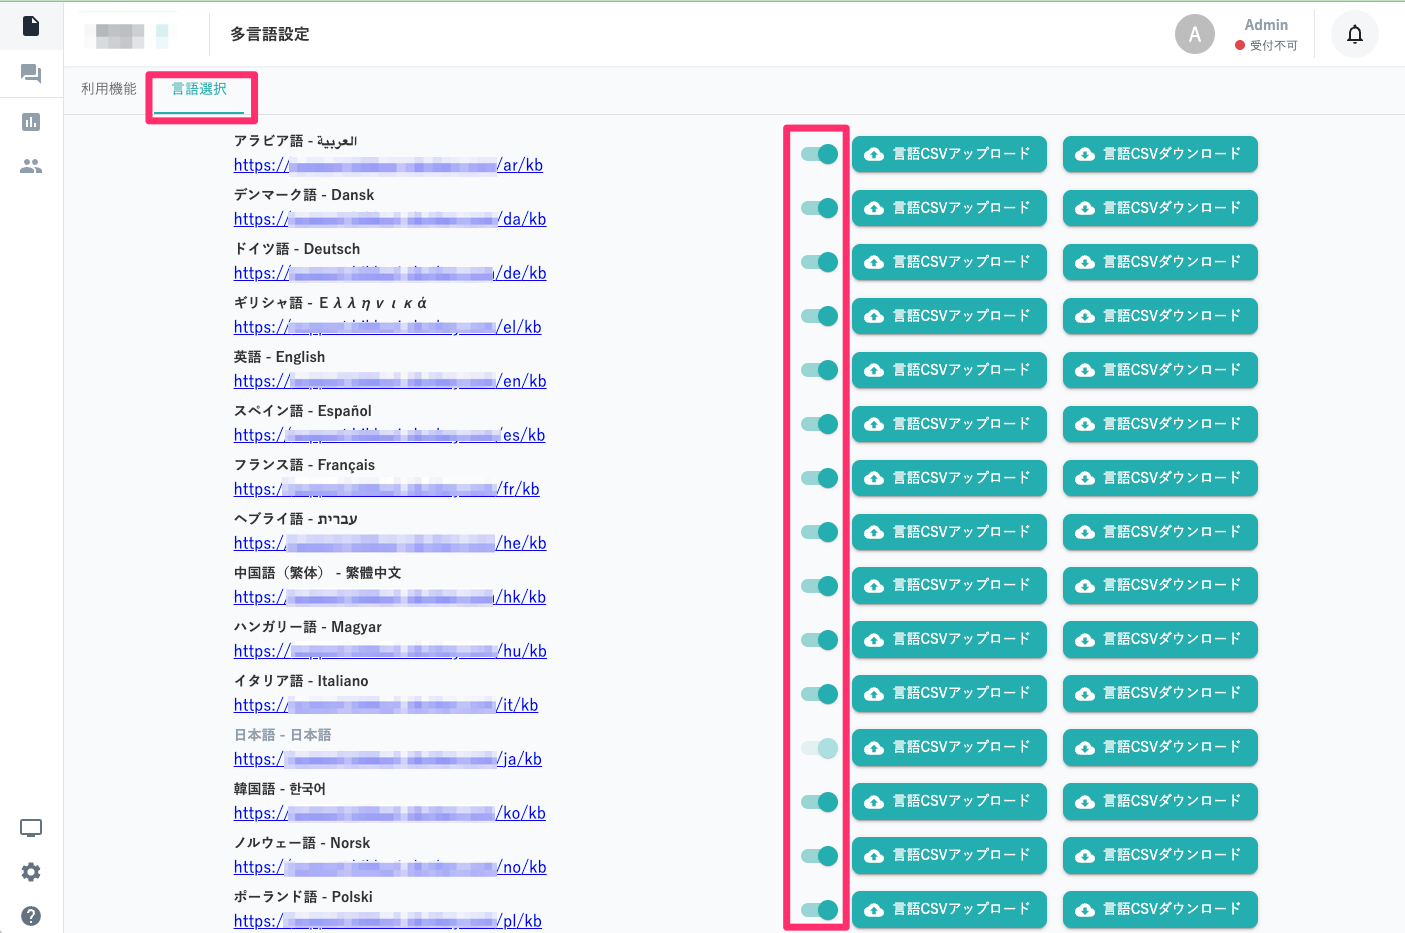Toggle the Italiano language switch
The image size is (1405, 933).
tap(819, 694)
